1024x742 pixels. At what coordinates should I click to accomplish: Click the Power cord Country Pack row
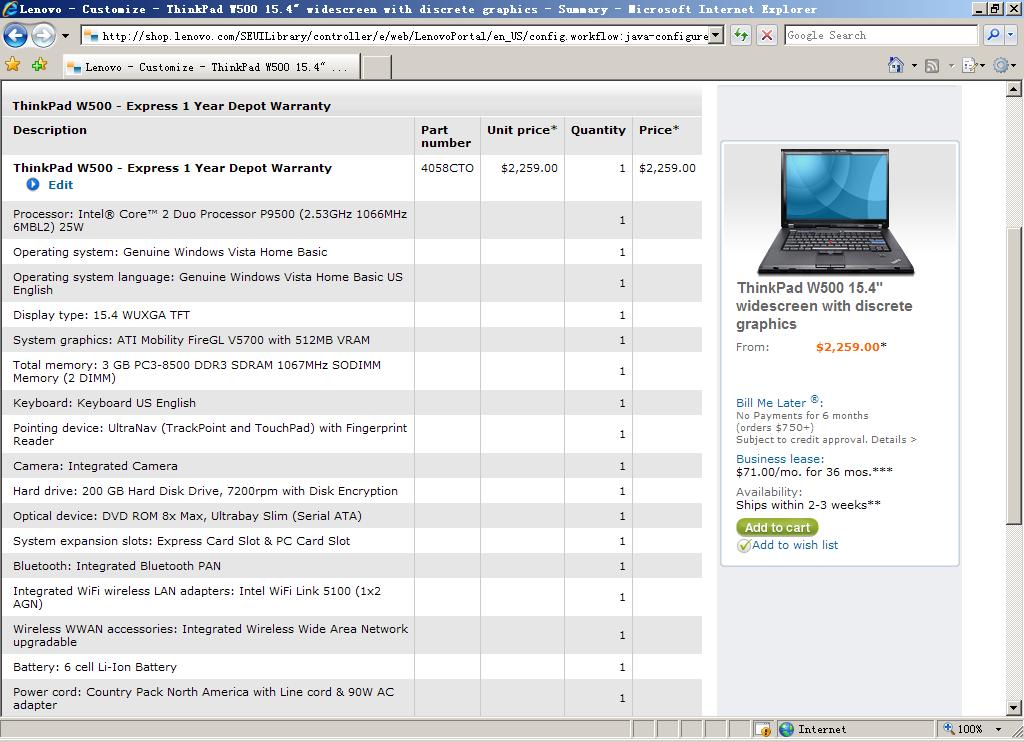[351, 698]
